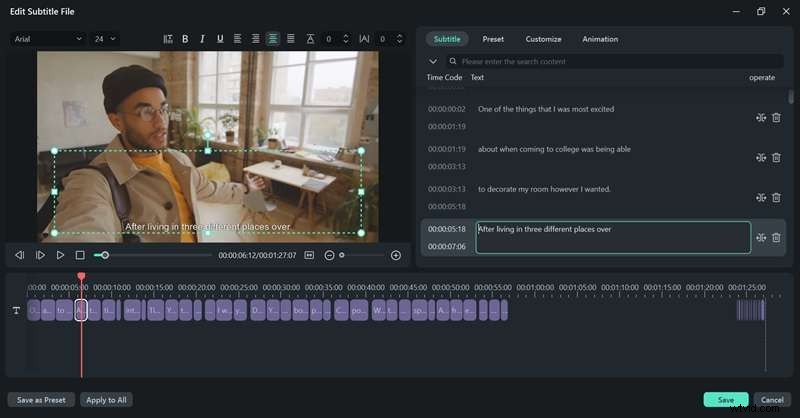Toggle italic text formatting

click(202, 39)
